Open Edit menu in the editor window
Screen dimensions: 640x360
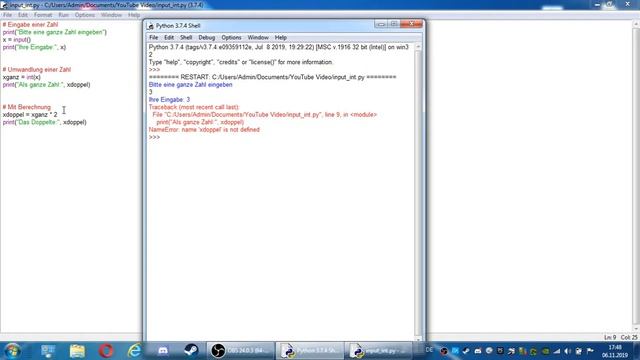click(x=22, y=15)
